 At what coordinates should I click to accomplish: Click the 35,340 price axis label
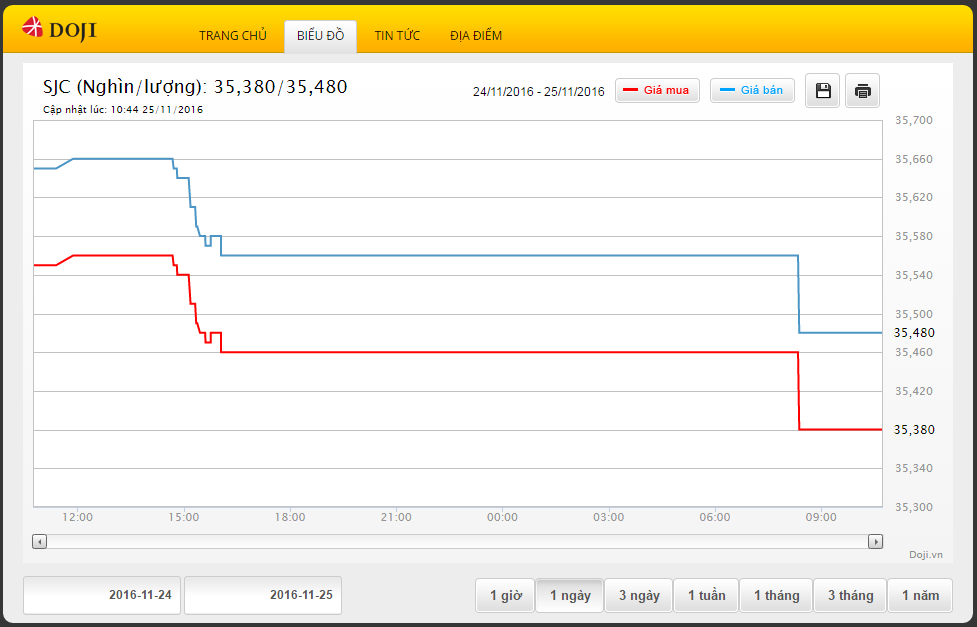(914, 469)
